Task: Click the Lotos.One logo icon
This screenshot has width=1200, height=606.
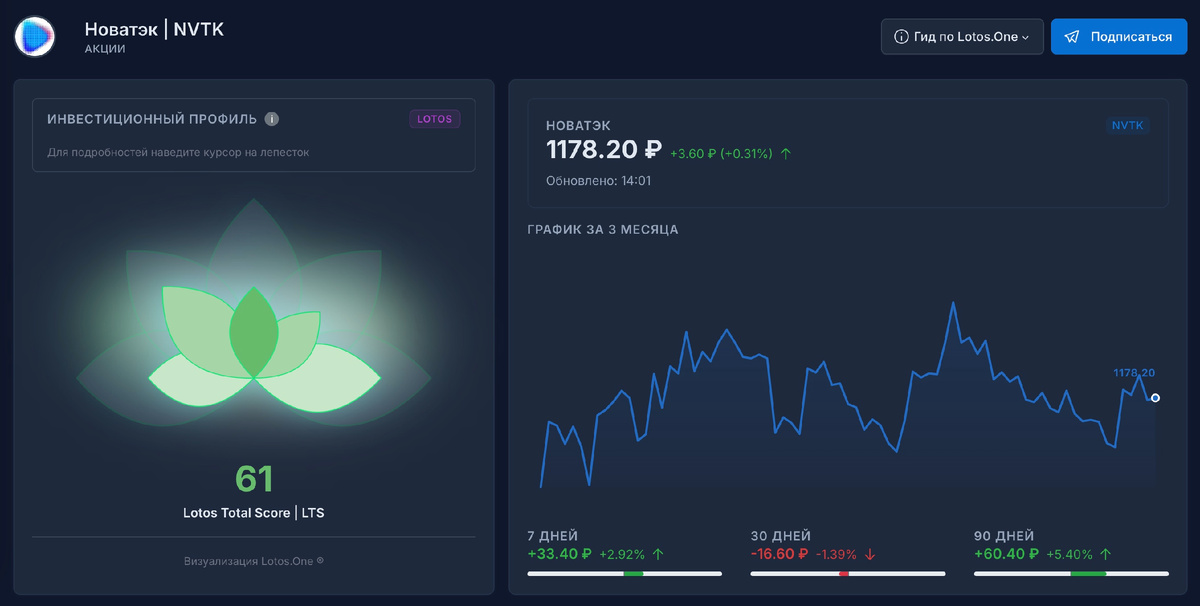Action: (34, 36)
